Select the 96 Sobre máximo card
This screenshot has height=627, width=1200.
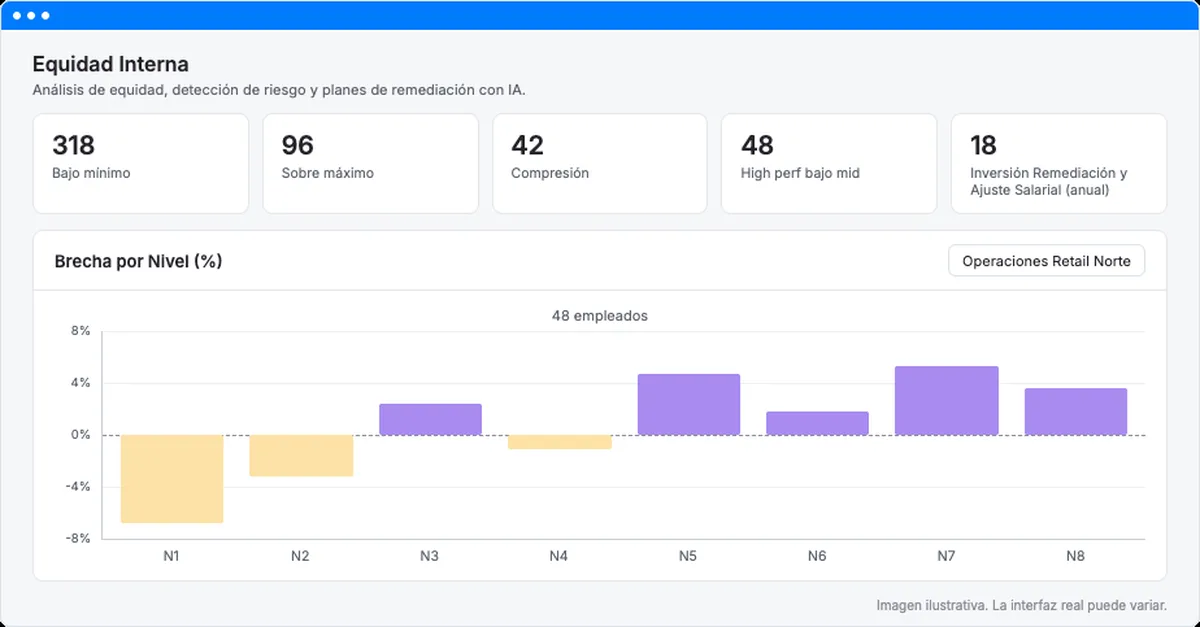coord(370,163)
